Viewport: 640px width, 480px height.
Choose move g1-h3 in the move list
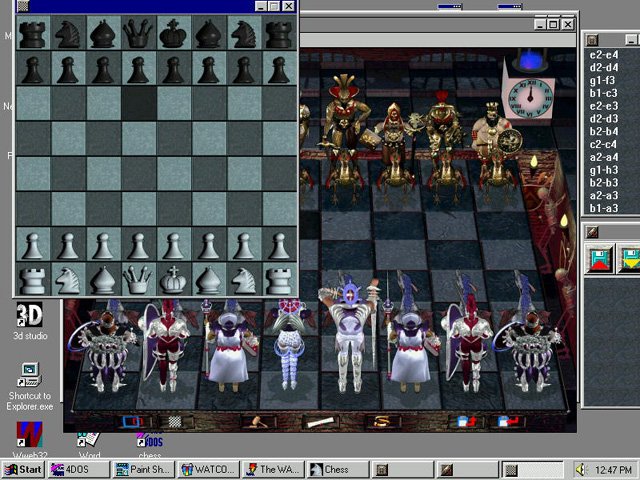click(603, 170)
